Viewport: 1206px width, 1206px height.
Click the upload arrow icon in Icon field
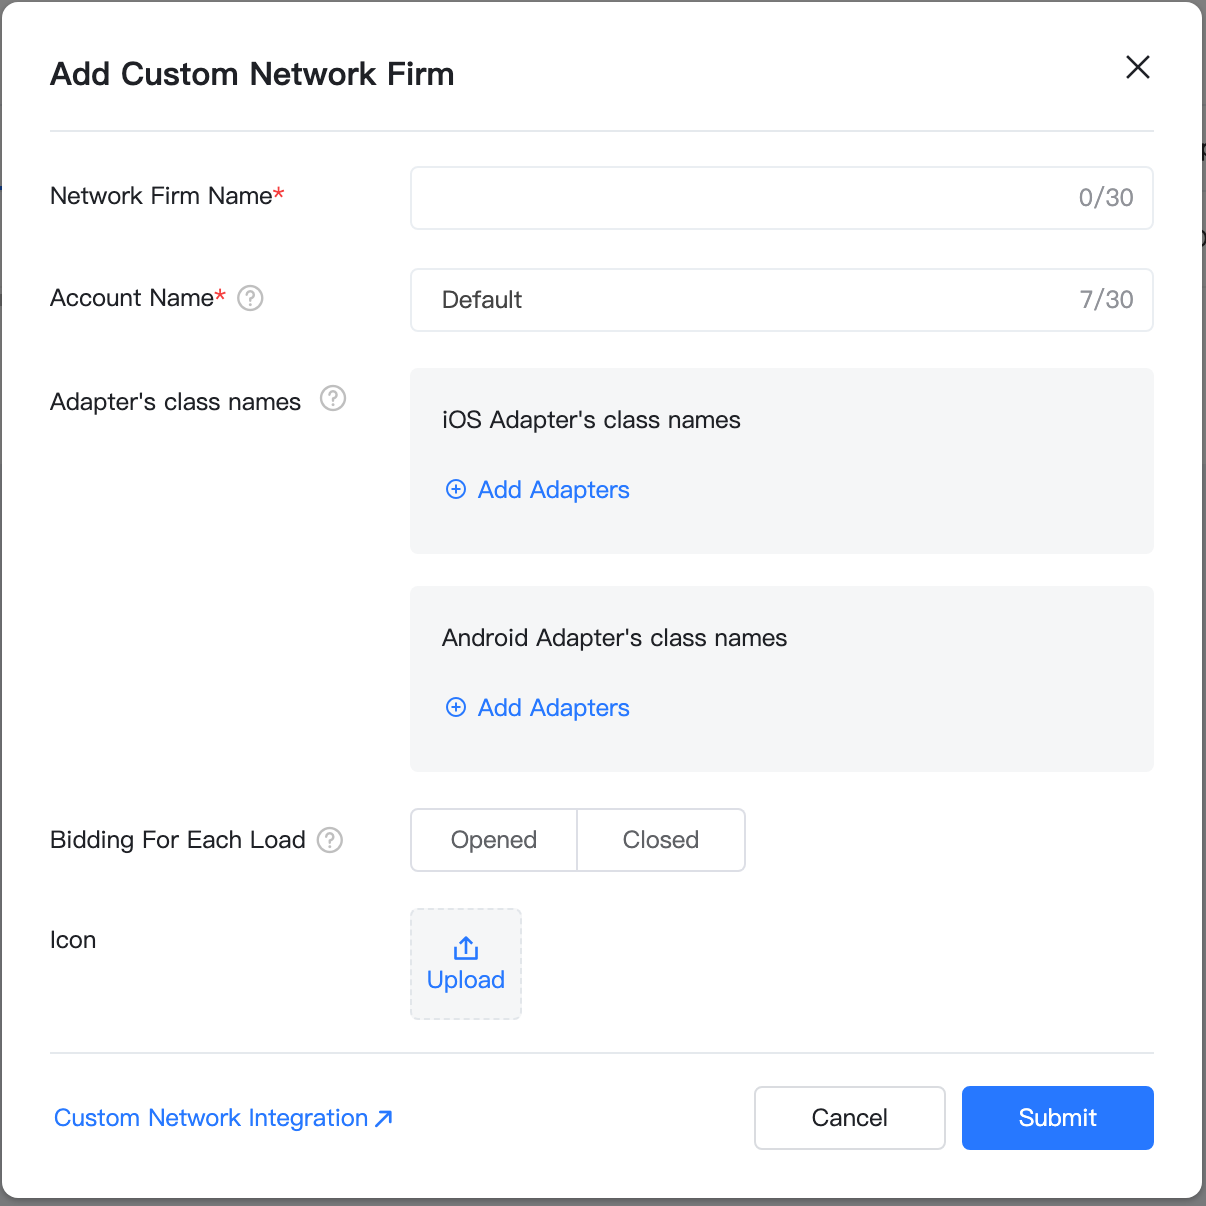pos(465,946)
